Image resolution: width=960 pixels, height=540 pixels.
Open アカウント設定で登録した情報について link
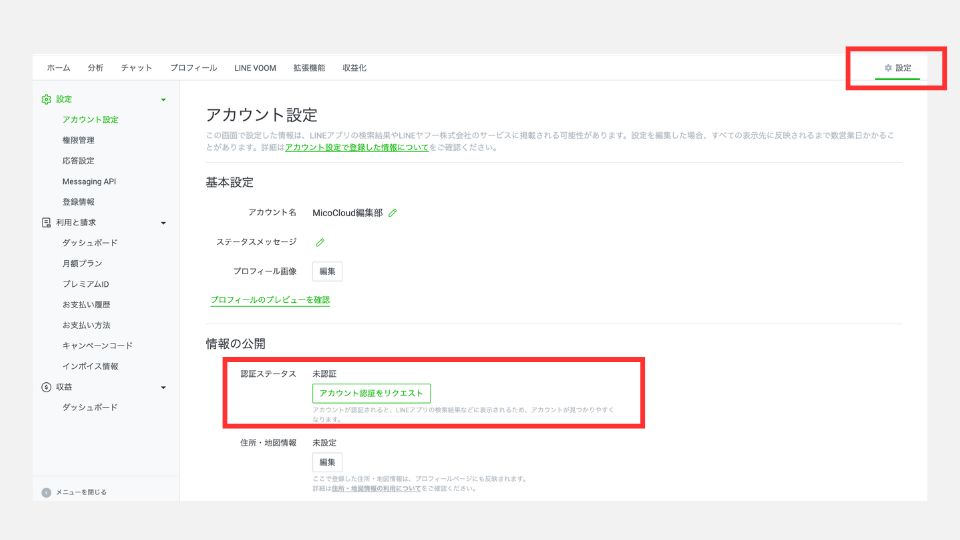(x=356, y=148)
